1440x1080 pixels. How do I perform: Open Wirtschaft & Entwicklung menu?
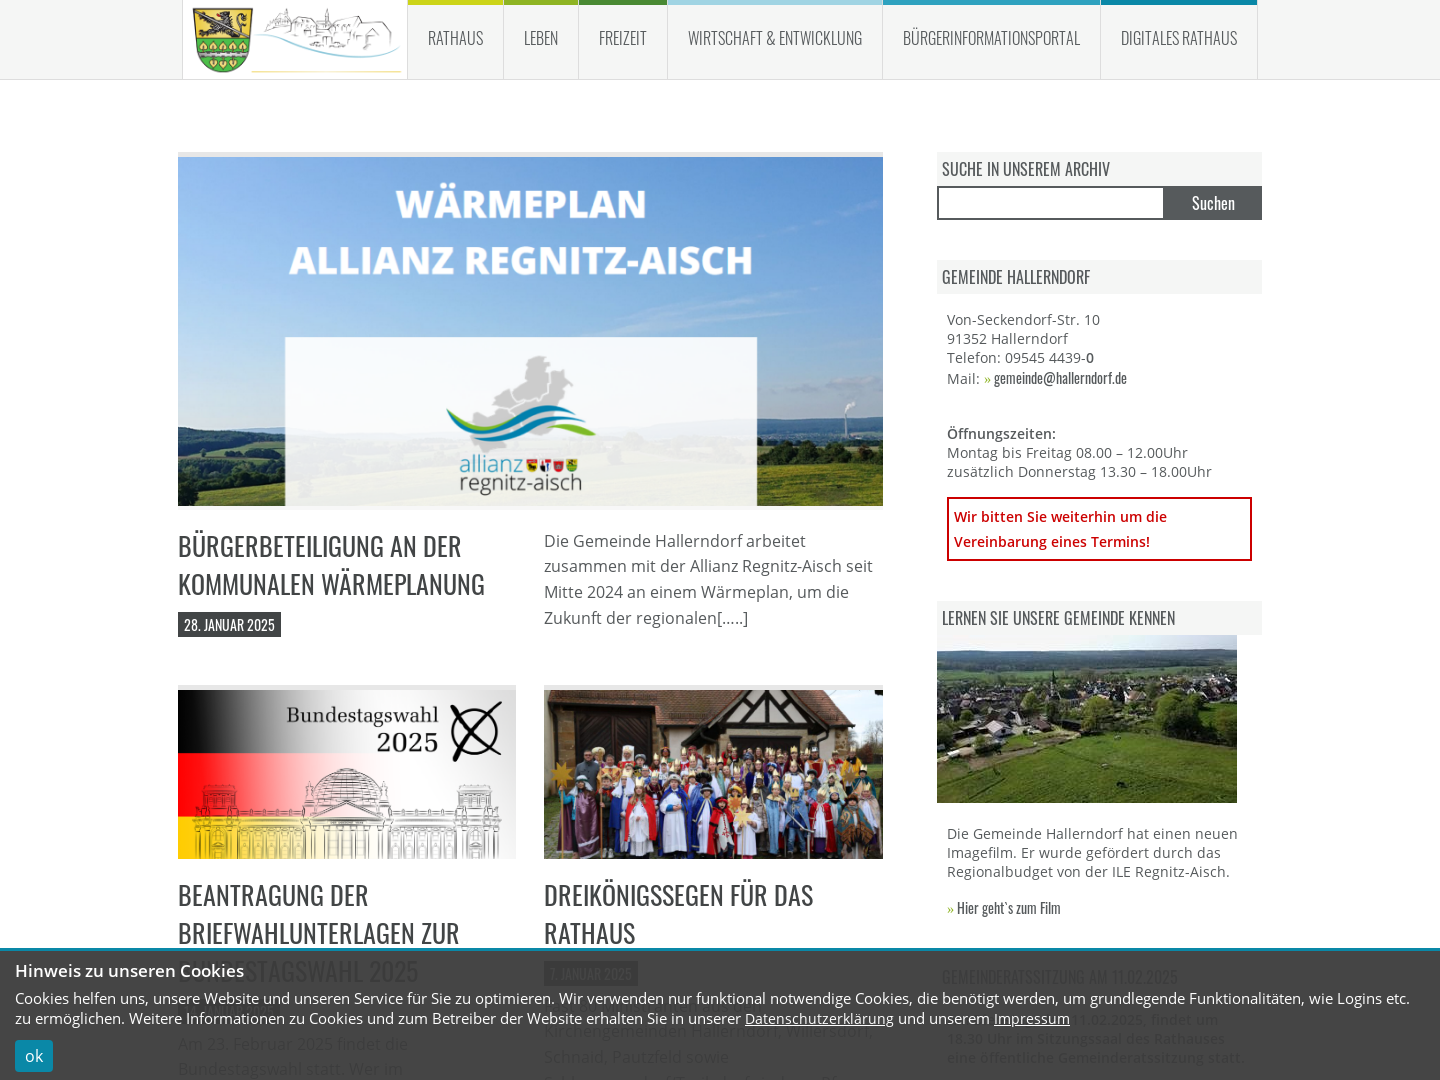tap(775, 39)
